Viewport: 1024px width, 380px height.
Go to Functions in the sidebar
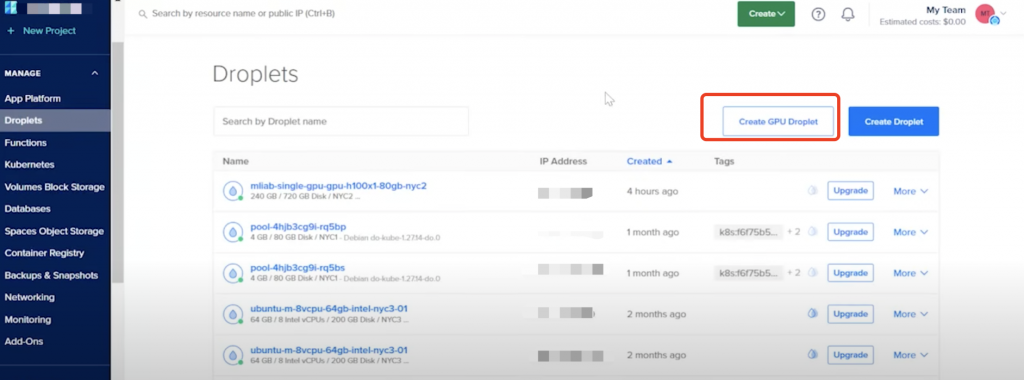[x=25, y=142]
